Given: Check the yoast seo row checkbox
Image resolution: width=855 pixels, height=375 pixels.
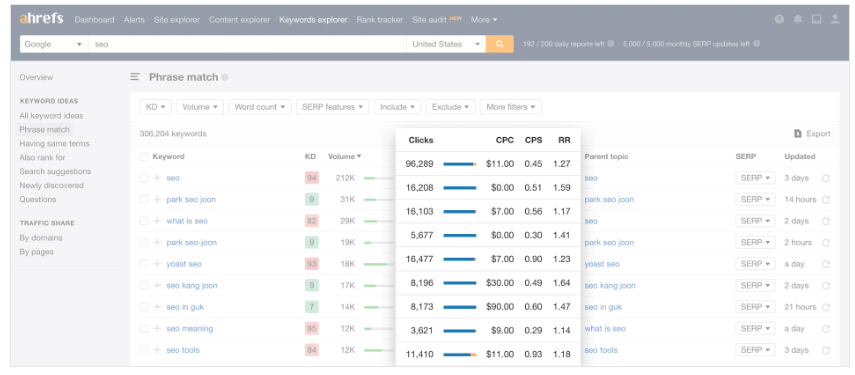Looking at the screenshot, I should click(143, 264).
